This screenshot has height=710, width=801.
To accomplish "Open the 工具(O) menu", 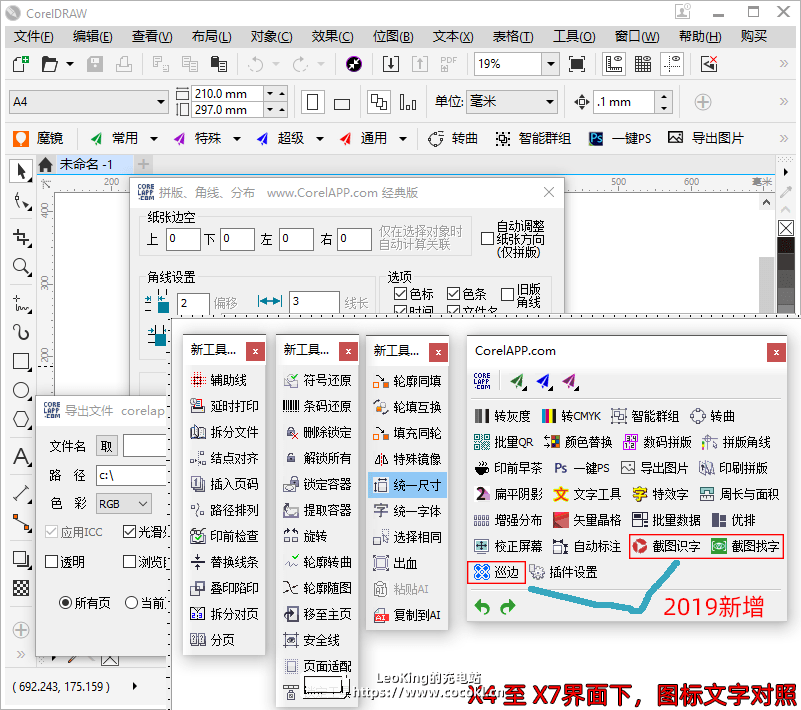I will [x=574, y=36].
